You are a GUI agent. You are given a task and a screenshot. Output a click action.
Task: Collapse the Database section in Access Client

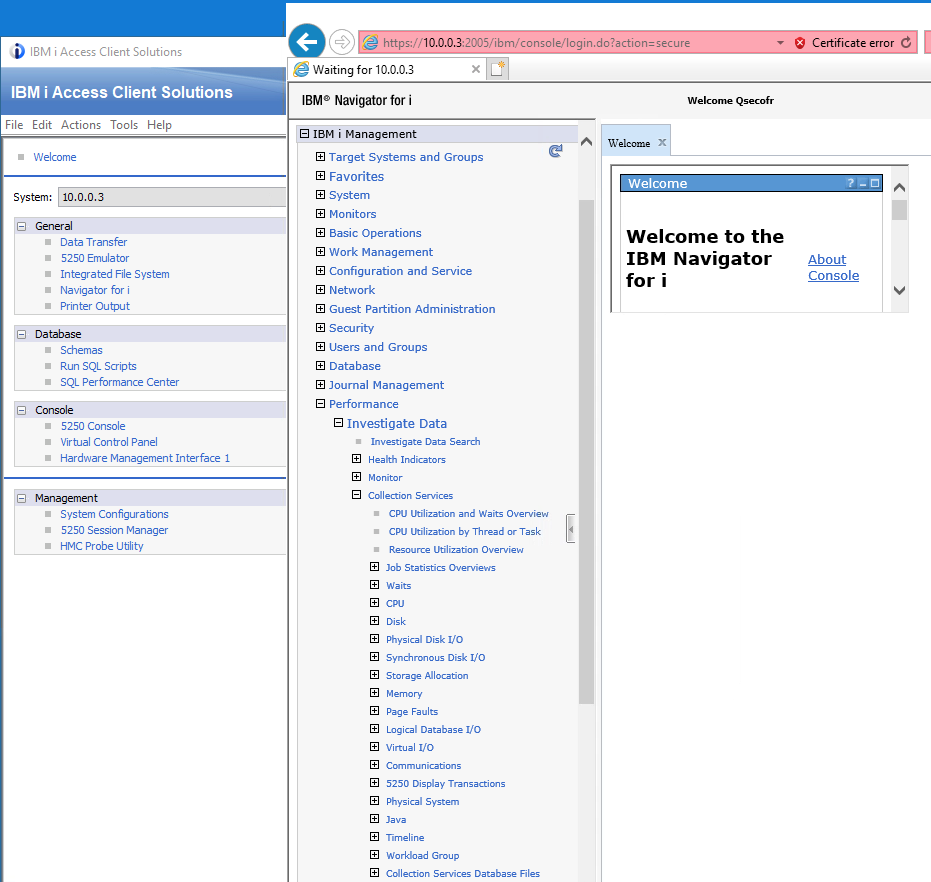tap(22, 334)
